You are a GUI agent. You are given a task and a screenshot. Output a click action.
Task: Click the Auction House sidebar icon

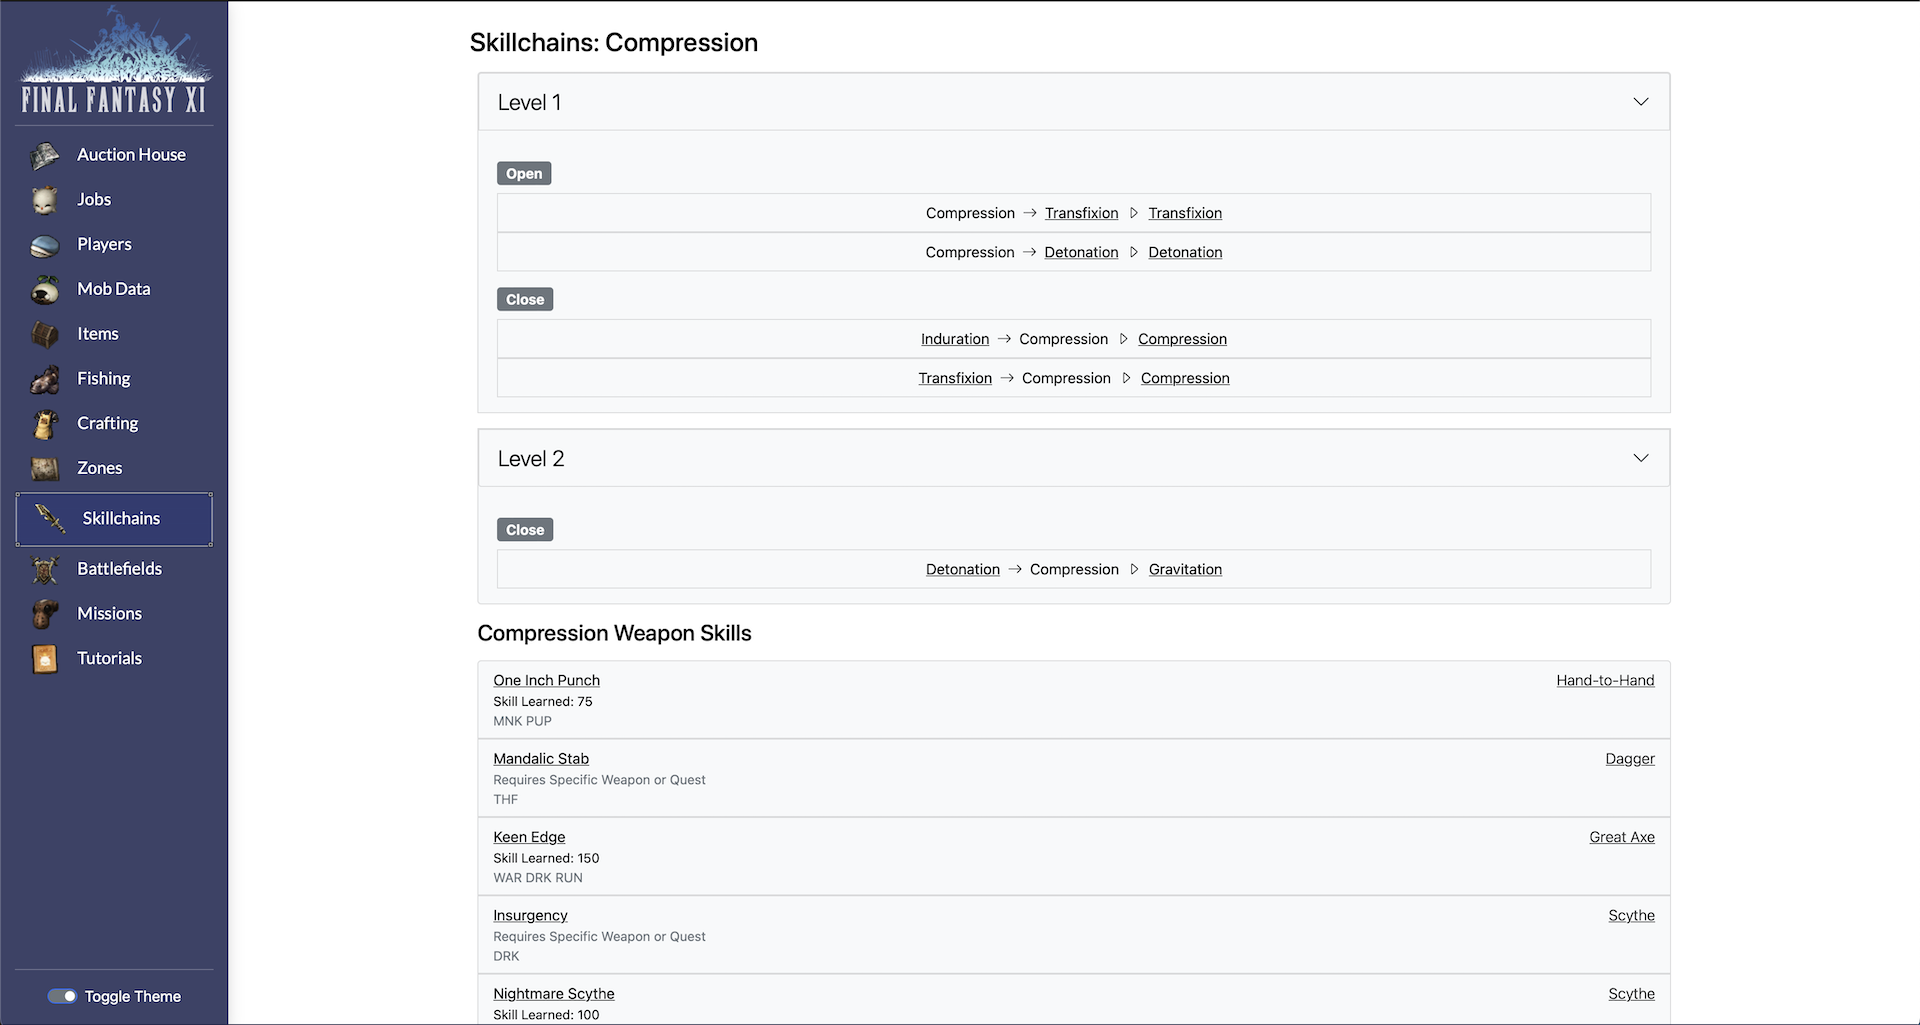tap(45, 156)
